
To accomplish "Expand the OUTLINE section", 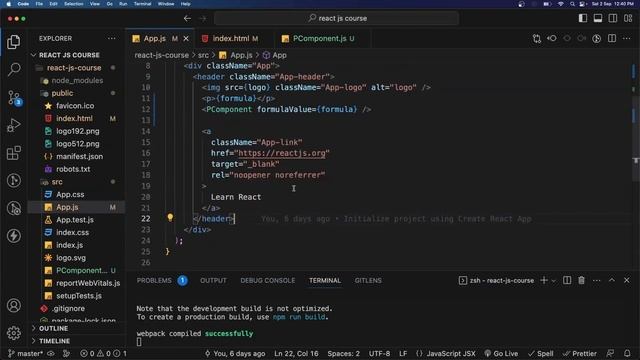I will [x=53, y=329].
